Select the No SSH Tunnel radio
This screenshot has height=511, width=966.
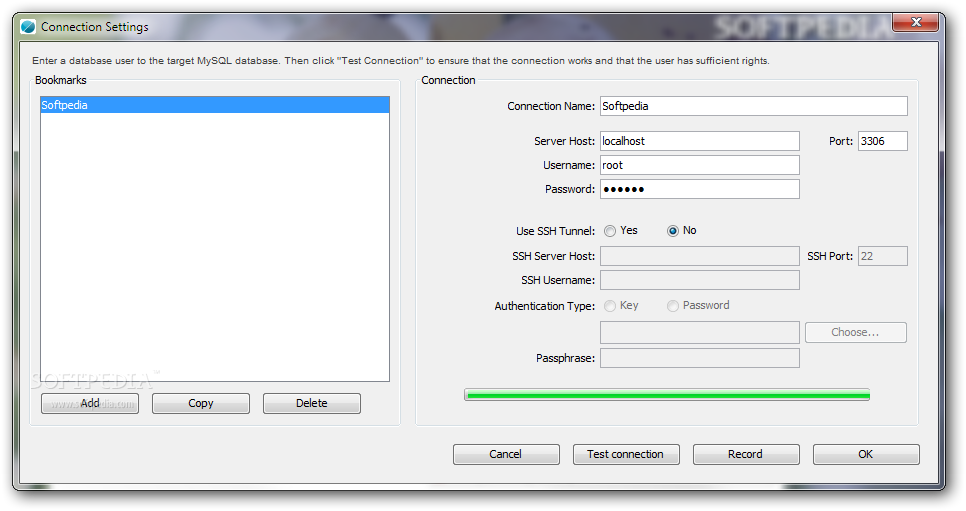[x=673, y=231]
